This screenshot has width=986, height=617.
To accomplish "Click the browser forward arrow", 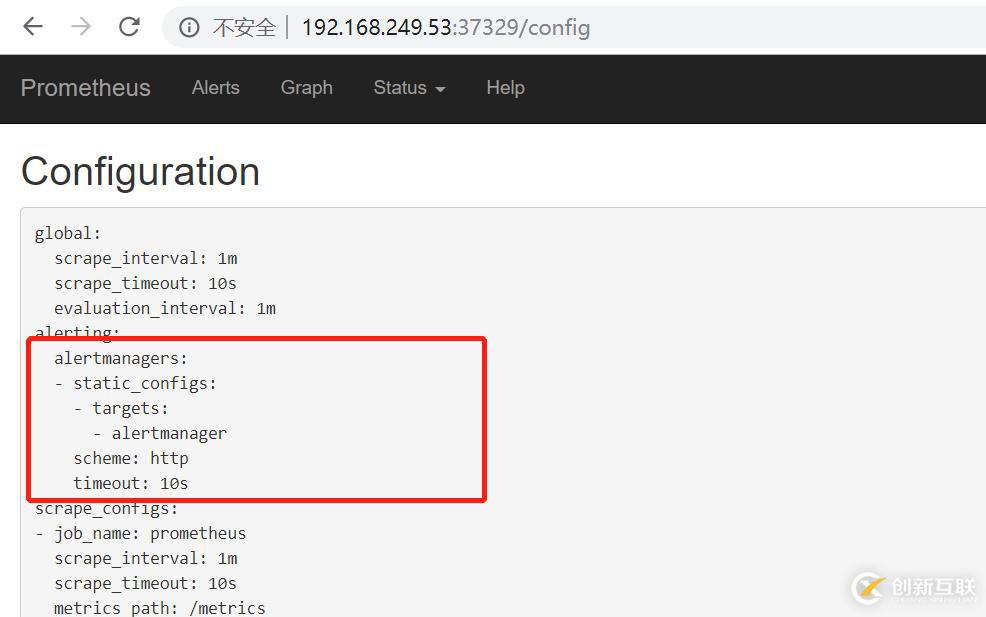I will click(80, 26).
